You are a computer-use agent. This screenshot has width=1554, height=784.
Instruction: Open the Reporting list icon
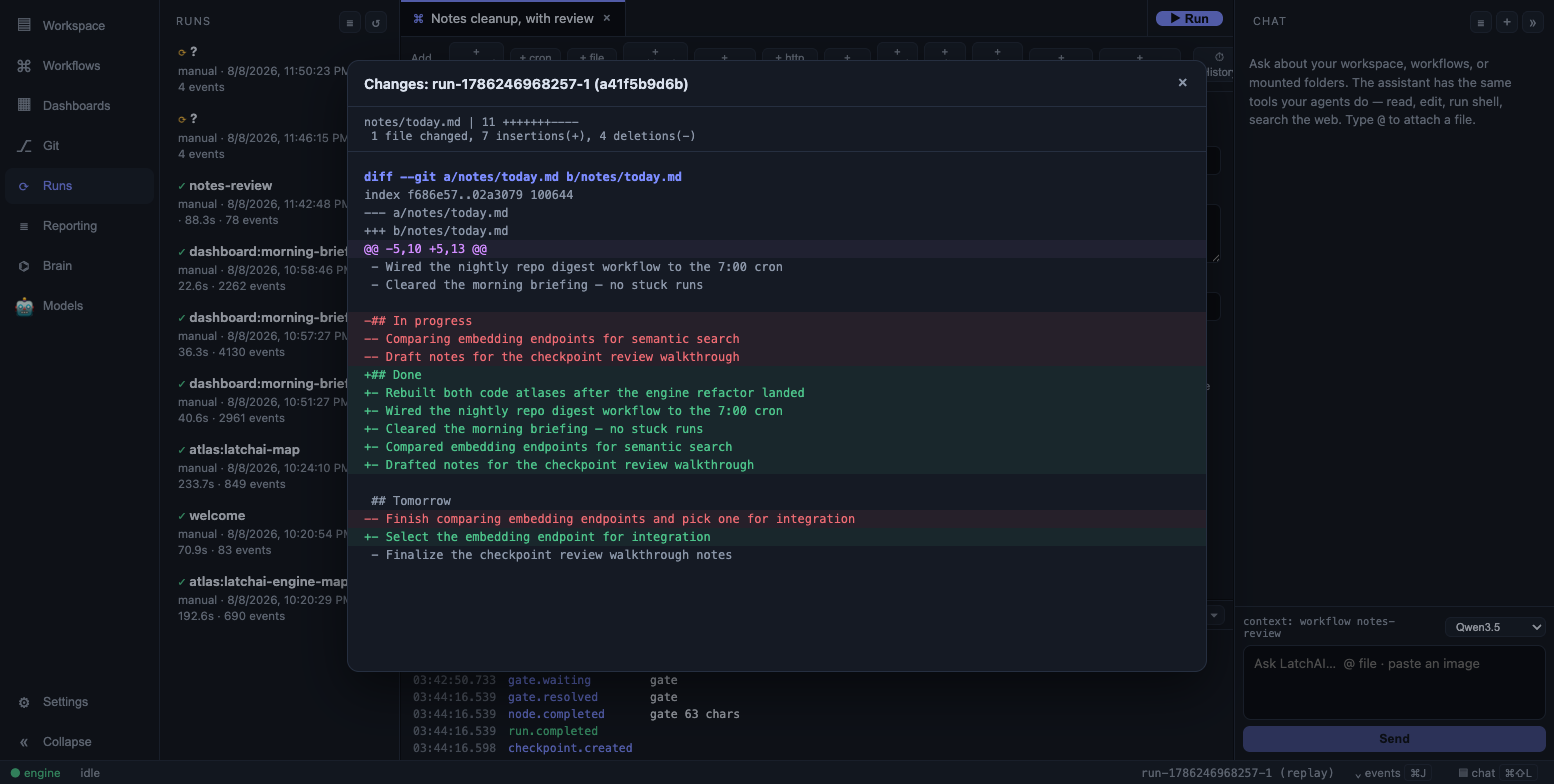(24, 226)
